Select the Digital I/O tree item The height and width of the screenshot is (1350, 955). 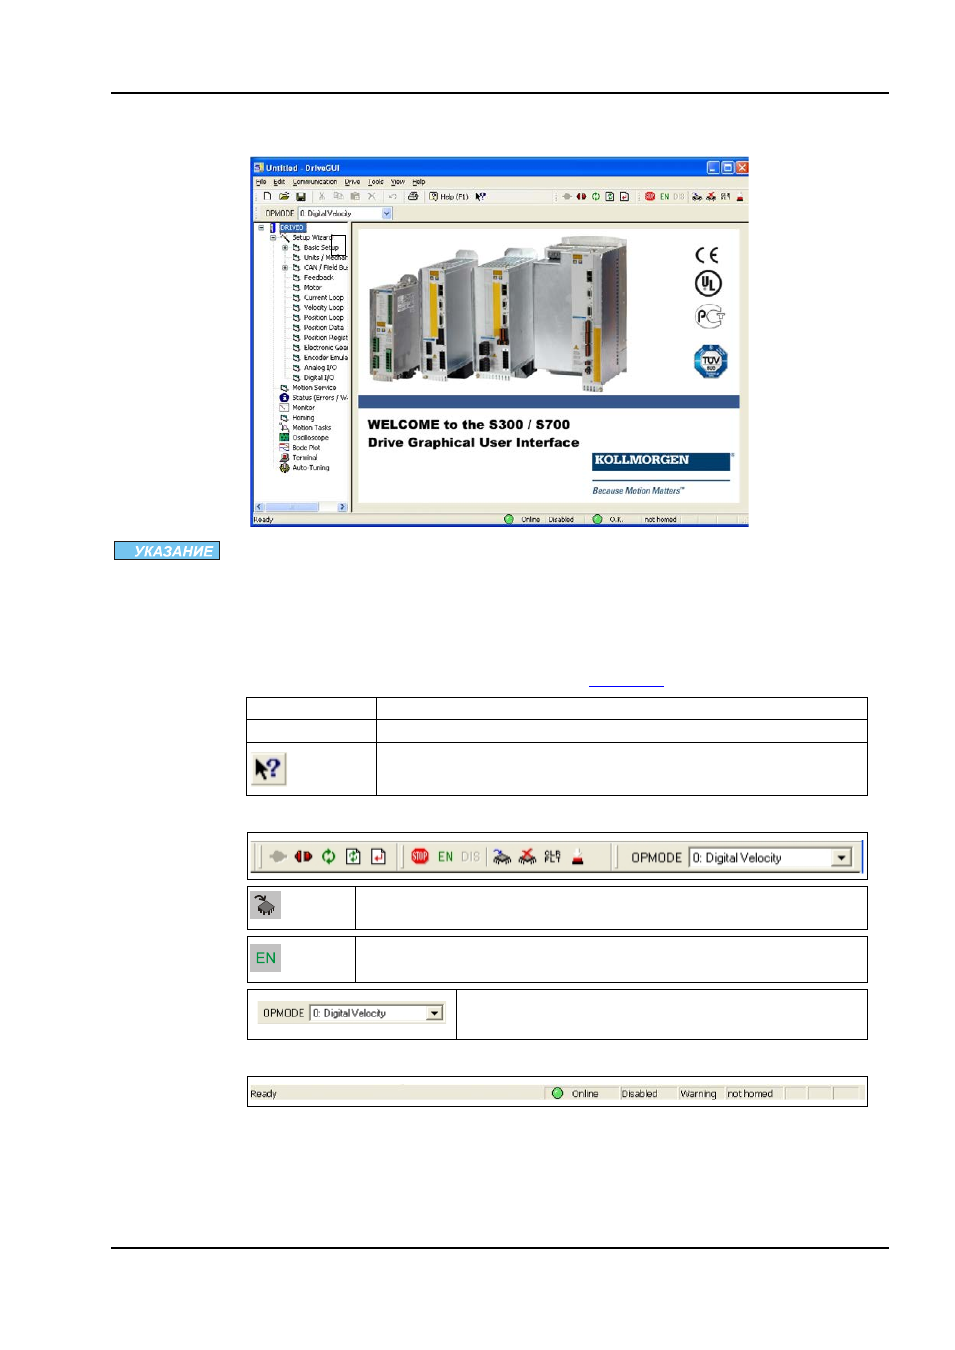319,378
